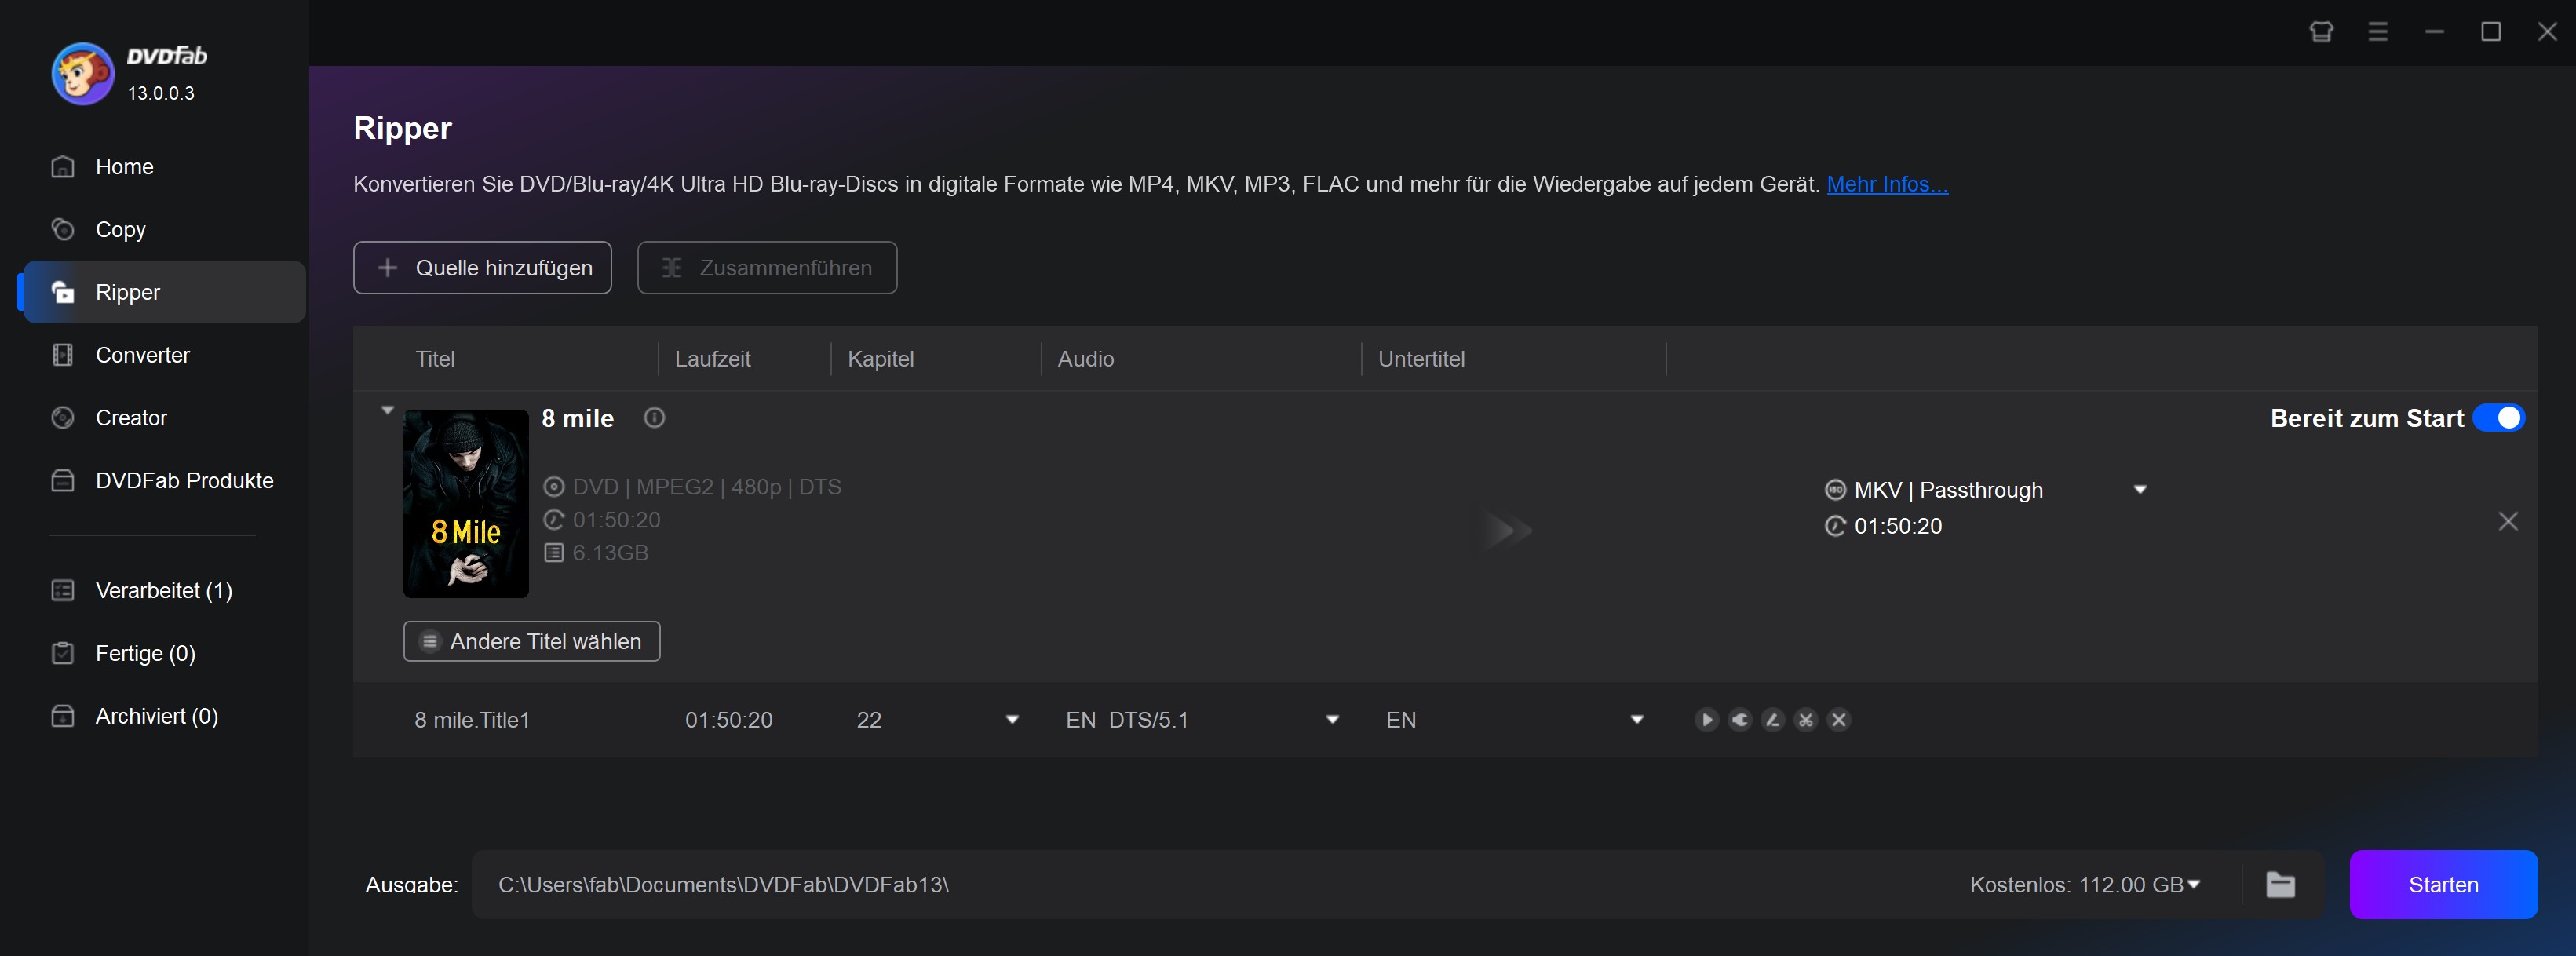
Task: Click the 8 mile source title text
Action: [x=578, y=419]
